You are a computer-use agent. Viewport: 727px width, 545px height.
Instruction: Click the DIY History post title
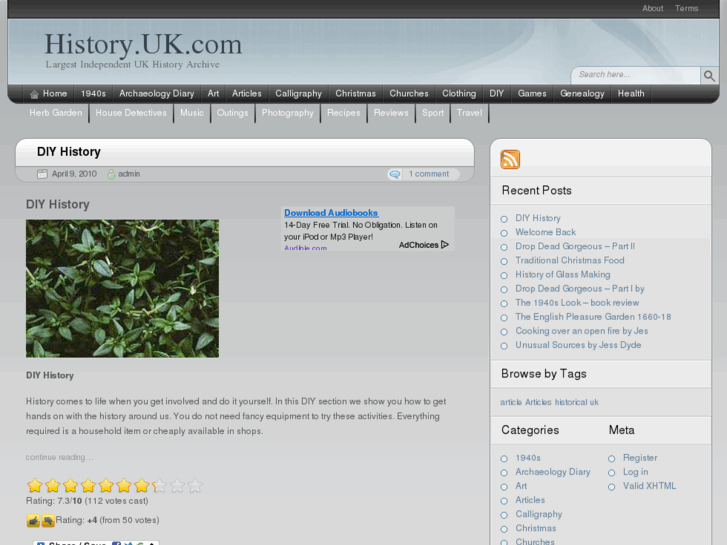click(69, 152)
